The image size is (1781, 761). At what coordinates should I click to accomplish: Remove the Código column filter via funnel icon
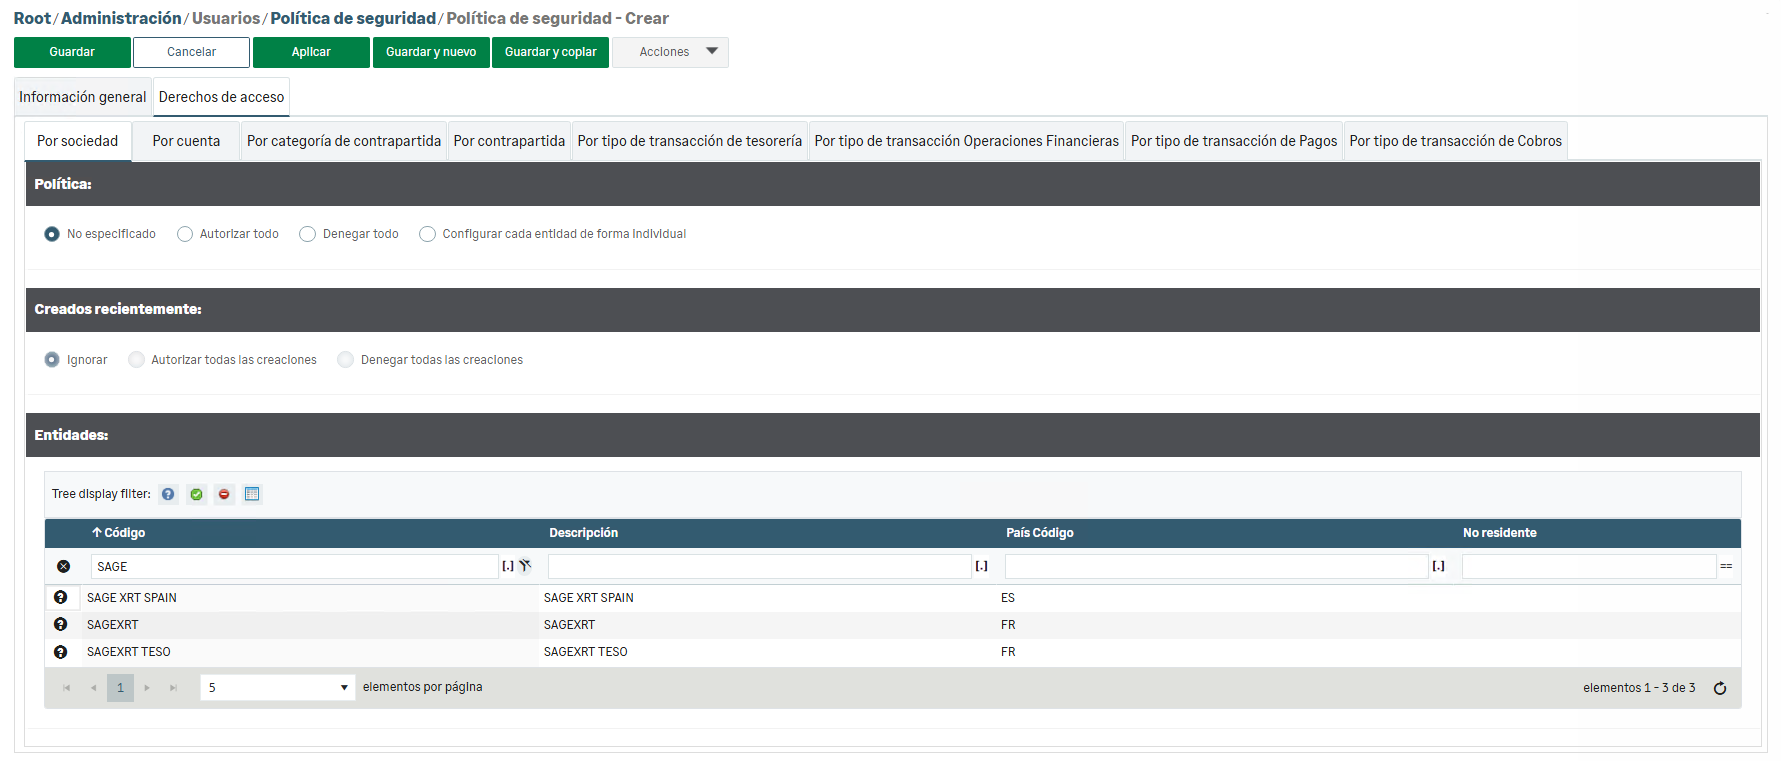(x=525, y=566)
